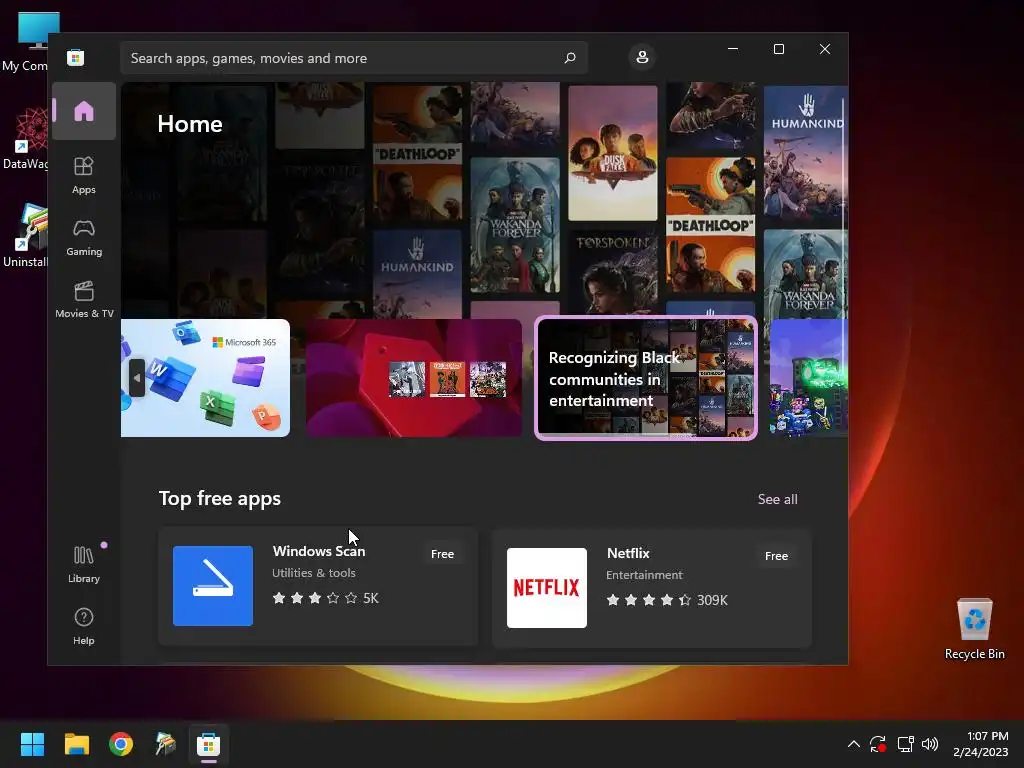Click Free button for Windows Scan
This screenshot has width=1024, height=768.
click(442, 554)
